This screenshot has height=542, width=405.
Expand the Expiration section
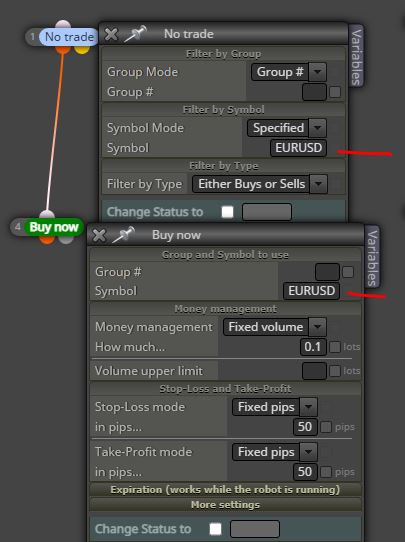coord(225,490)
